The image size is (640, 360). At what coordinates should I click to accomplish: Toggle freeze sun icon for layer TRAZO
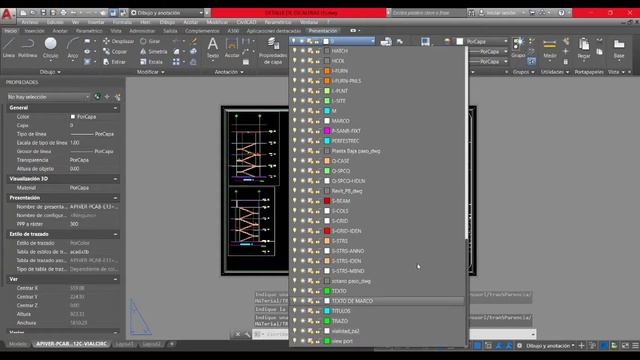point(302,321)
